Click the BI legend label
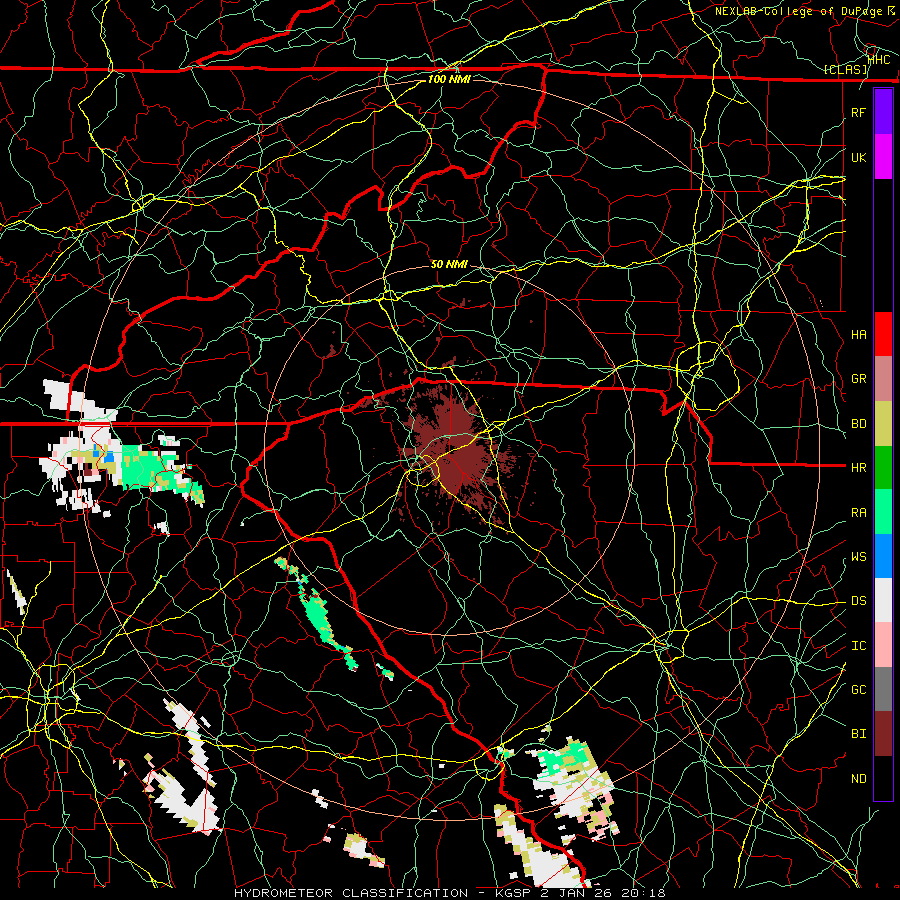This screenshot has width=900, height=900. pos(858,734)
